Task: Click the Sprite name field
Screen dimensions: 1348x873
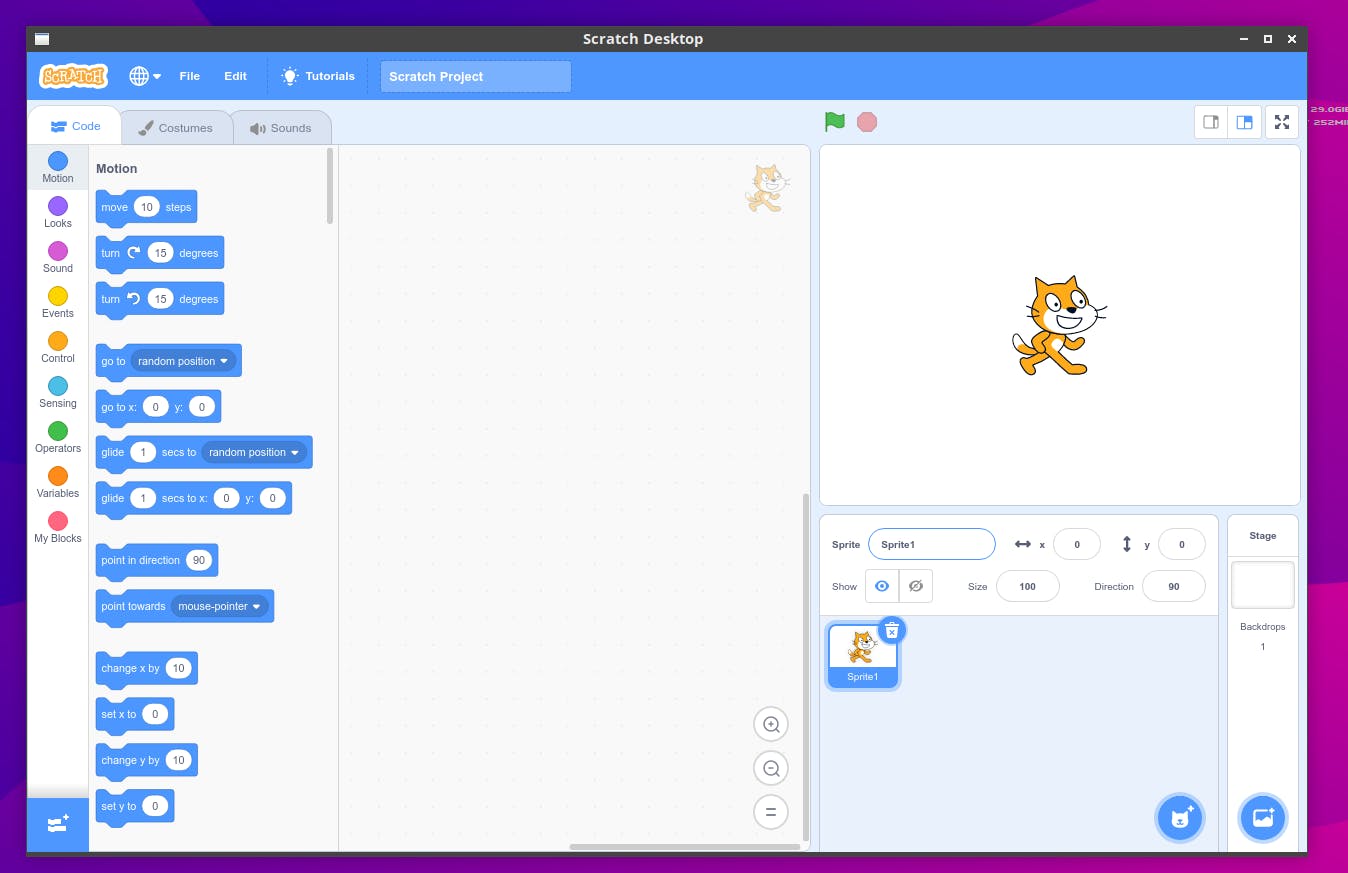Action: tap(932, 545)
